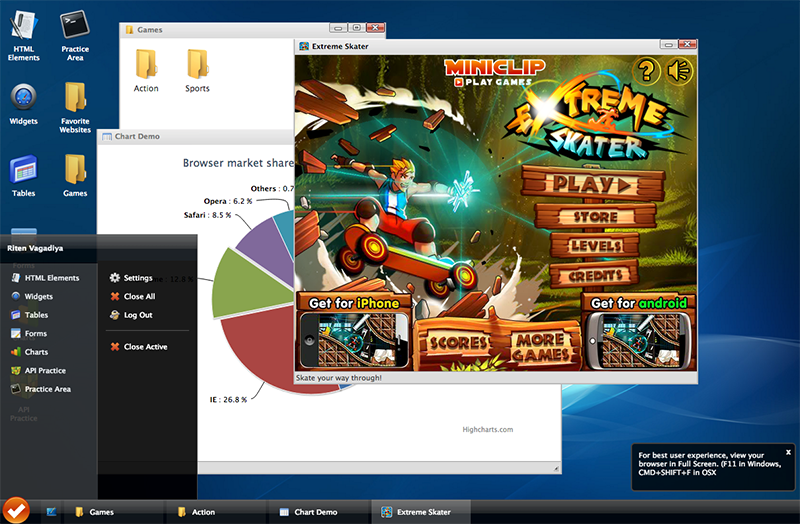Click the Get for android banner

pos(638,331)
